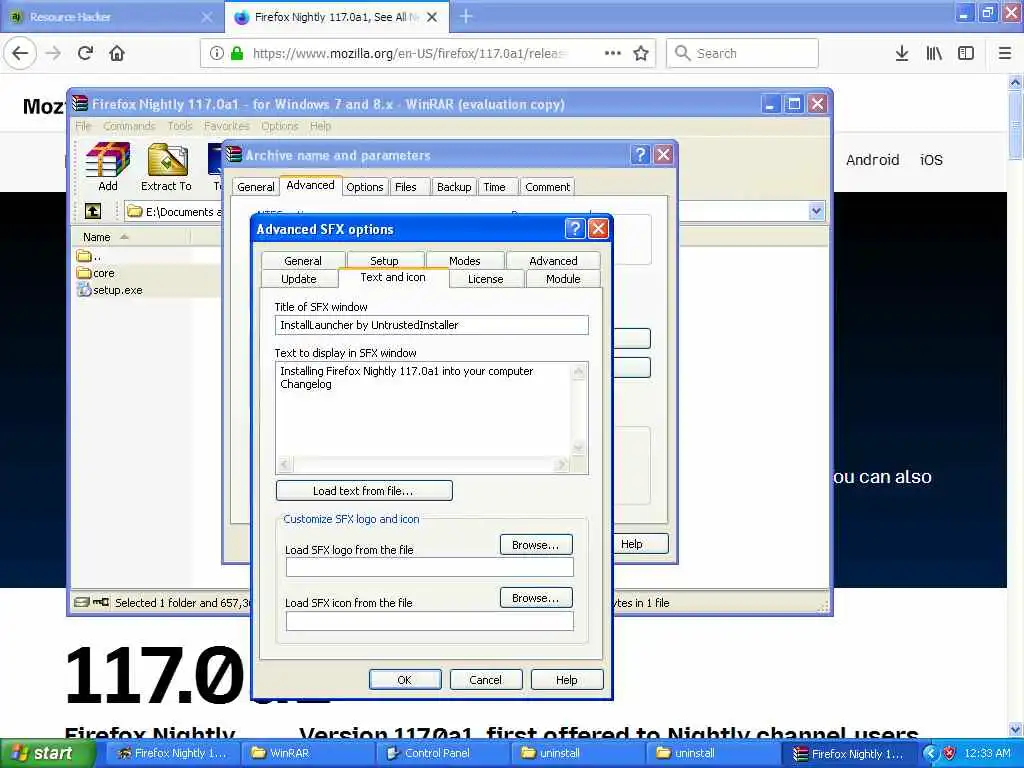Image resolution: width=1024 pixels, height=768 pixels.
Task: Click the Firefox forward arrow button
Action: (x=54, y=53)
